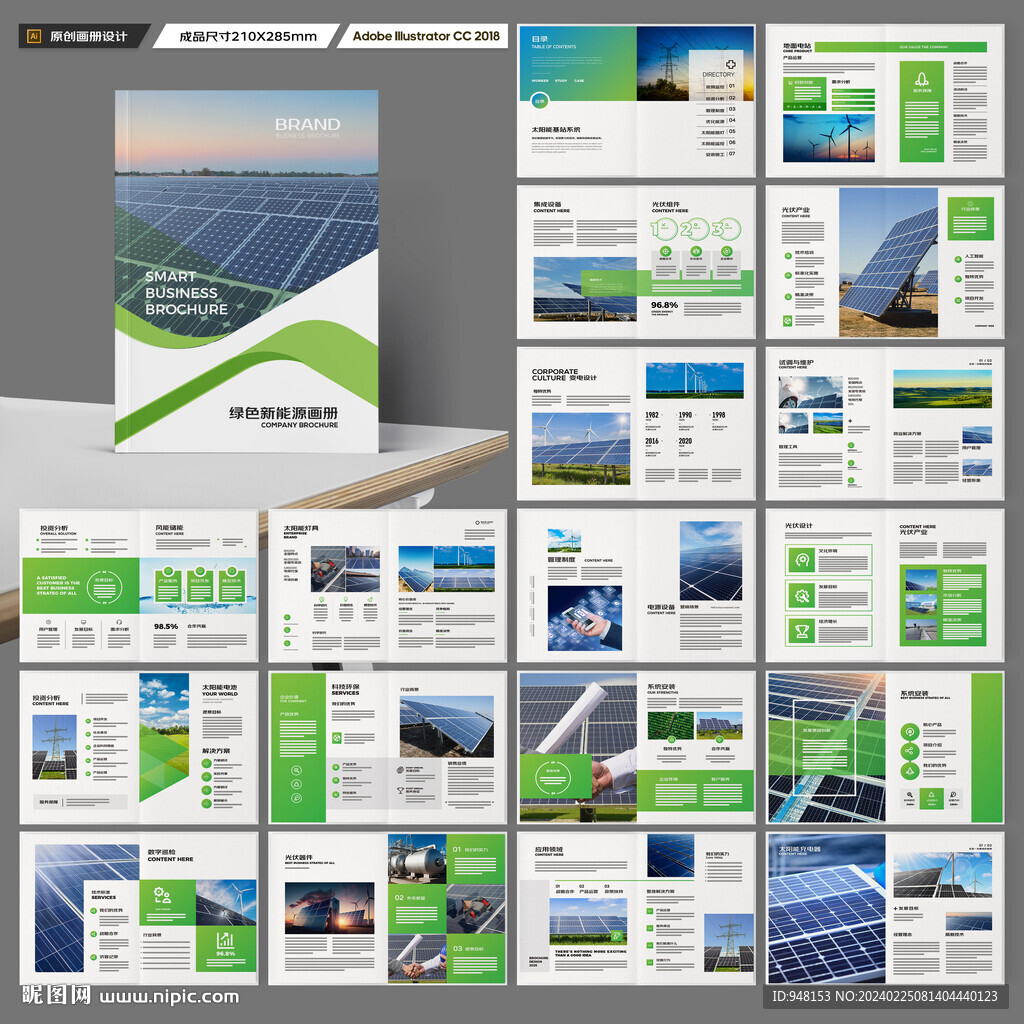Click the ID:948153 number text
This screenshot has height=1024, width=1024.
[x=801, y=996]
